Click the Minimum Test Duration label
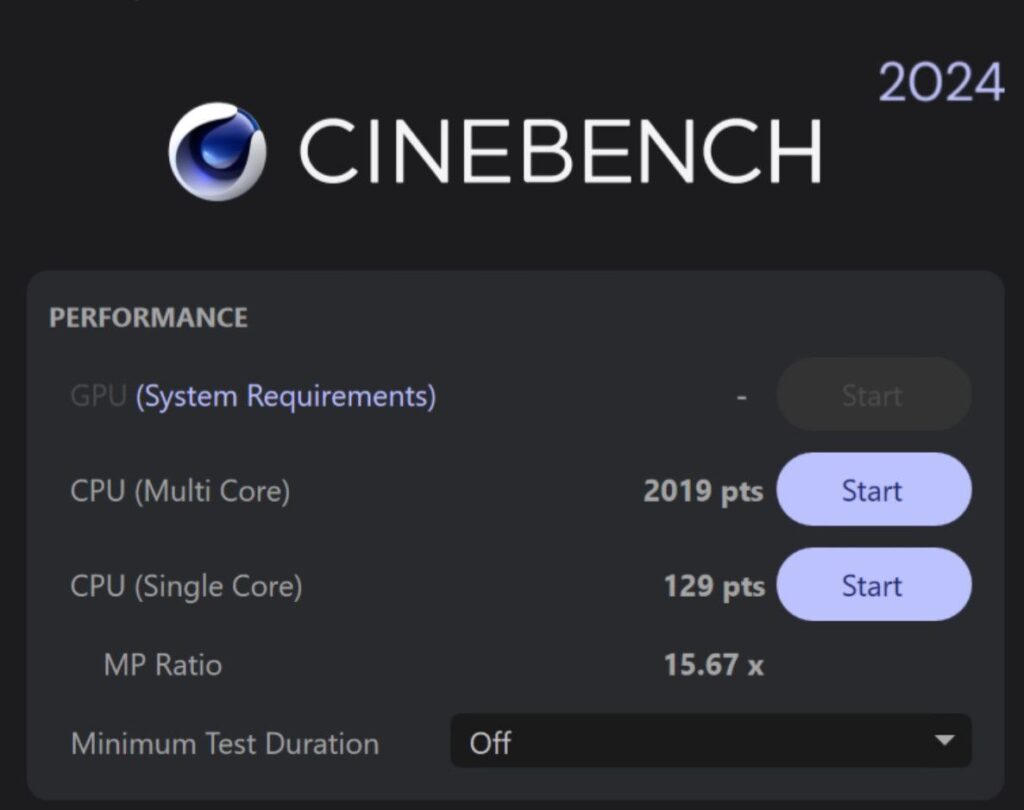 click(x=225, y=744)
